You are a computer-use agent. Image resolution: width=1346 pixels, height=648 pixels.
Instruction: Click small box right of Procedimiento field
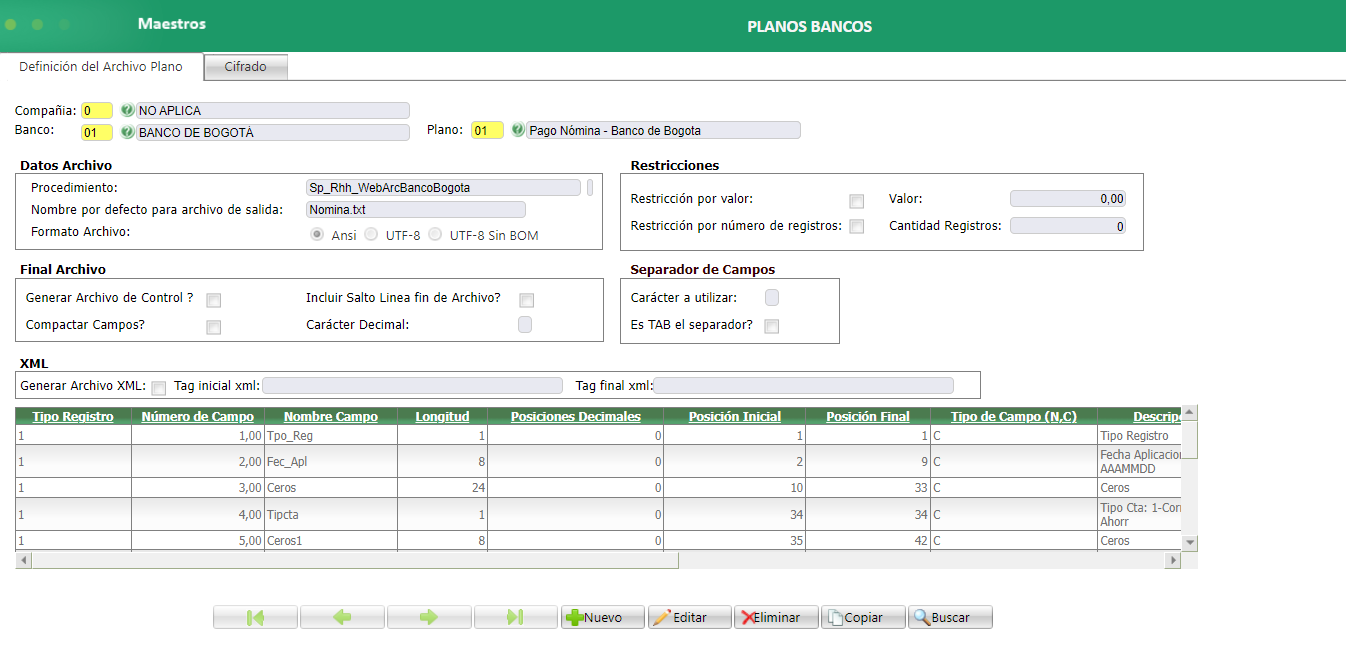click(590, 187)
